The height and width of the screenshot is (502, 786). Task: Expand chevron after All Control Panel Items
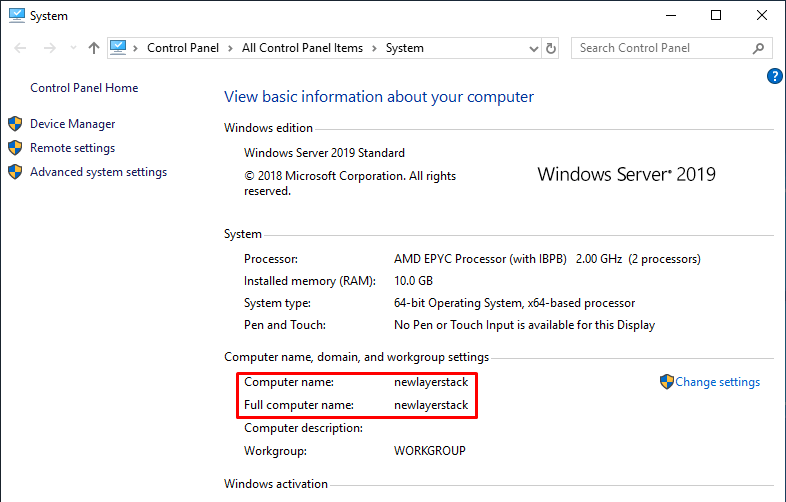click(x=374, y=48)
